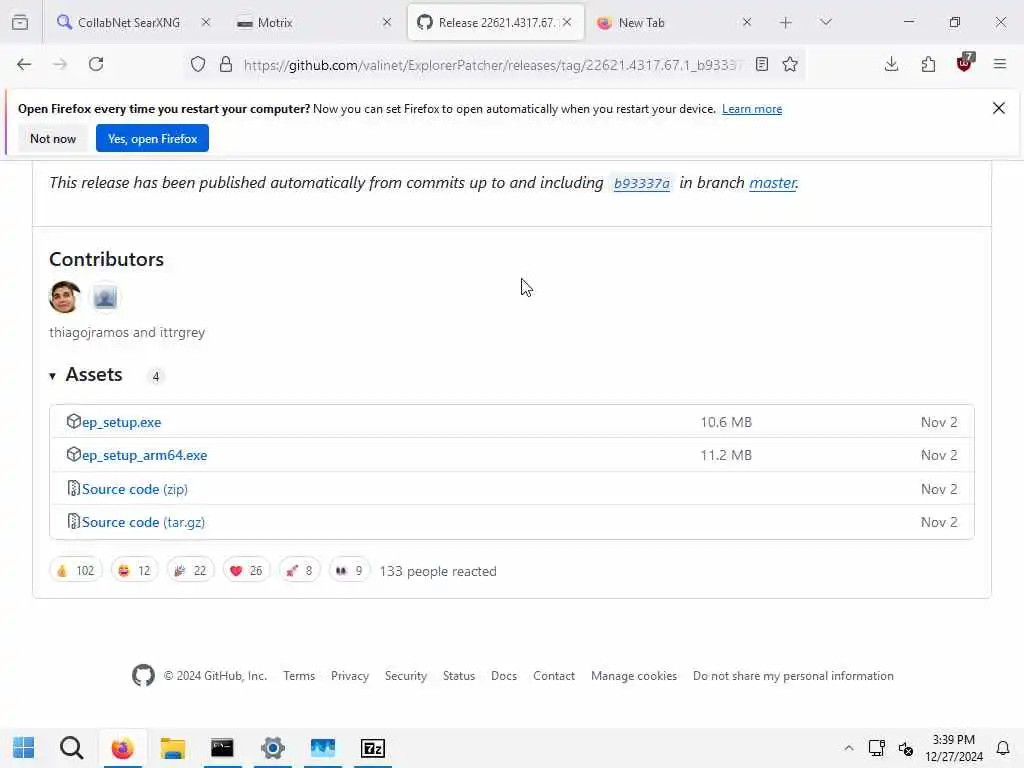1024x768 pixels.
Task: Toggle the rocket reaction 8
Action: (300, 571)
